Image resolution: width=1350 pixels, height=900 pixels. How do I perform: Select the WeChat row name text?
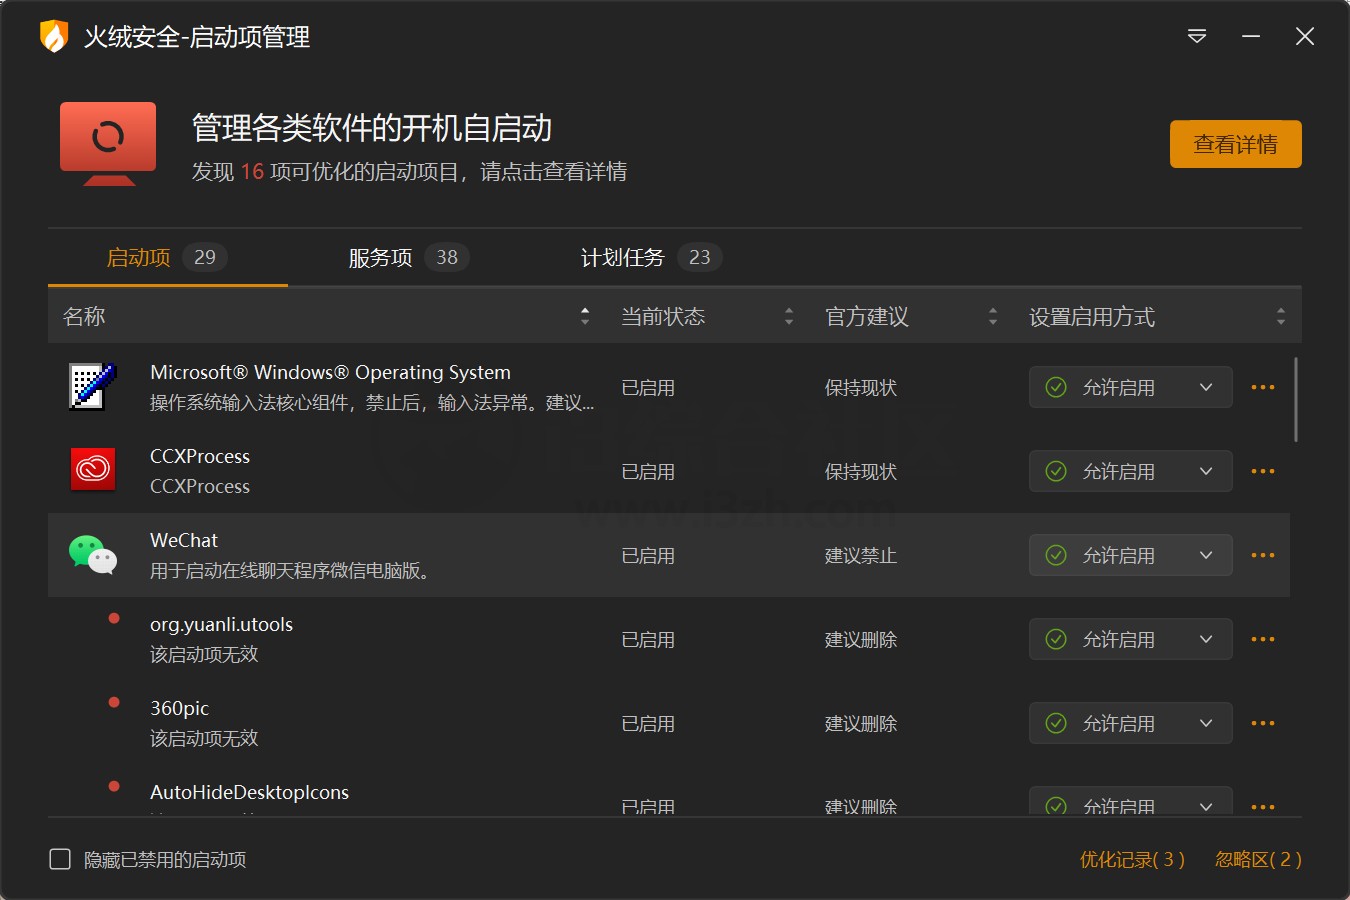click(x=184, y=540)
